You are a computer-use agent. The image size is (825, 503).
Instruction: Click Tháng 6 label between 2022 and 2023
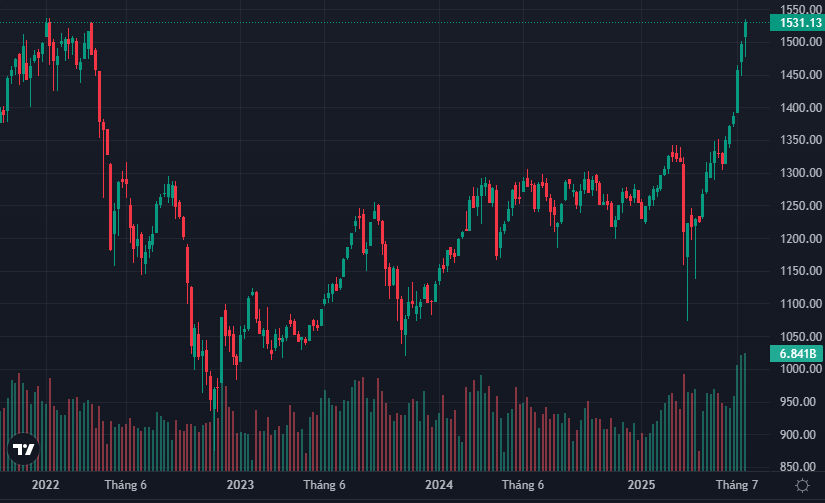click(x=126, y=485)
